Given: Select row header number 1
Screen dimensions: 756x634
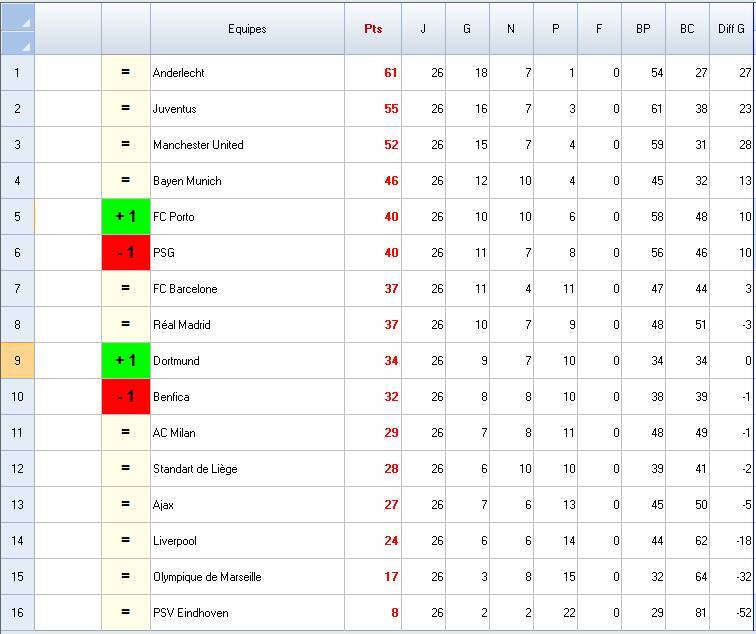Looking at the screenshot, I should pyautogui.click(x=17, y=73).
